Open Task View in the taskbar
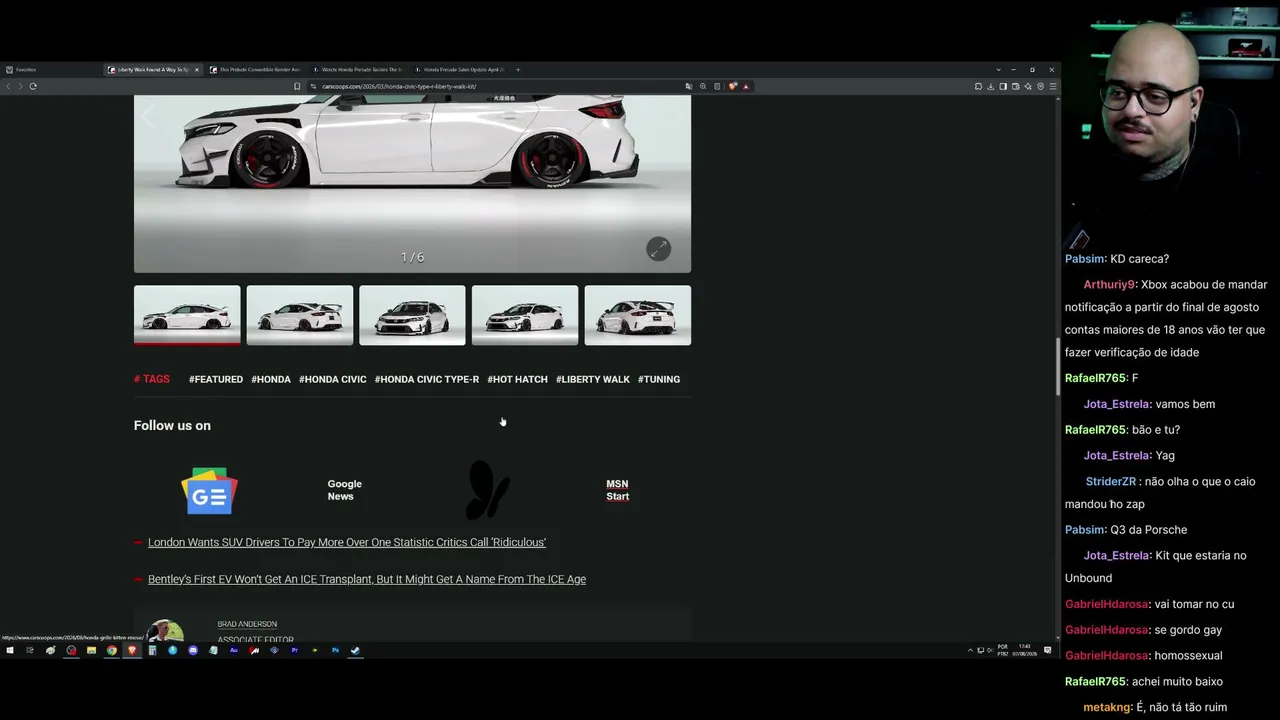This screenshot has width=1280, height=720. [30, 650]
